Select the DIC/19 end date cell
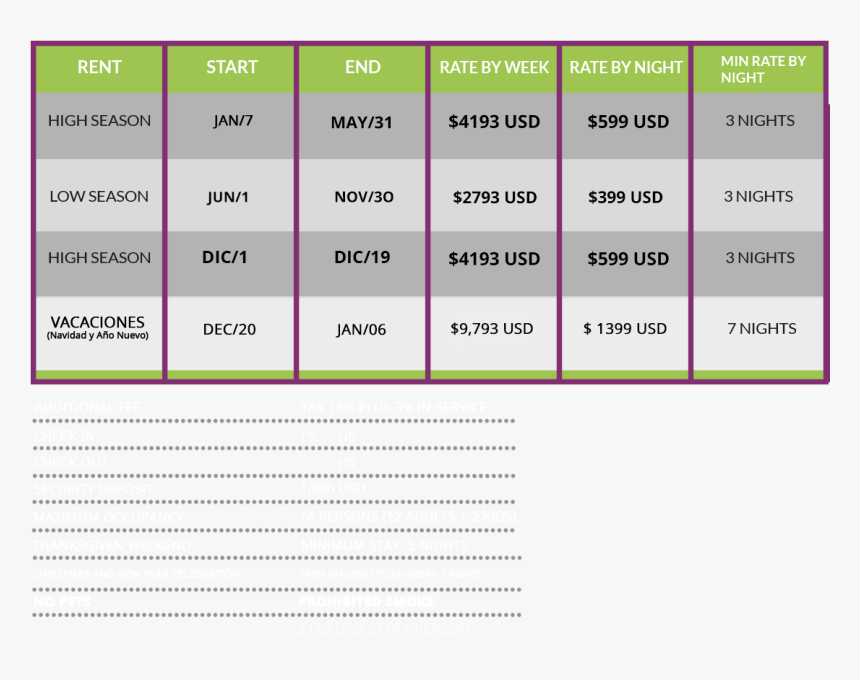 362,257
